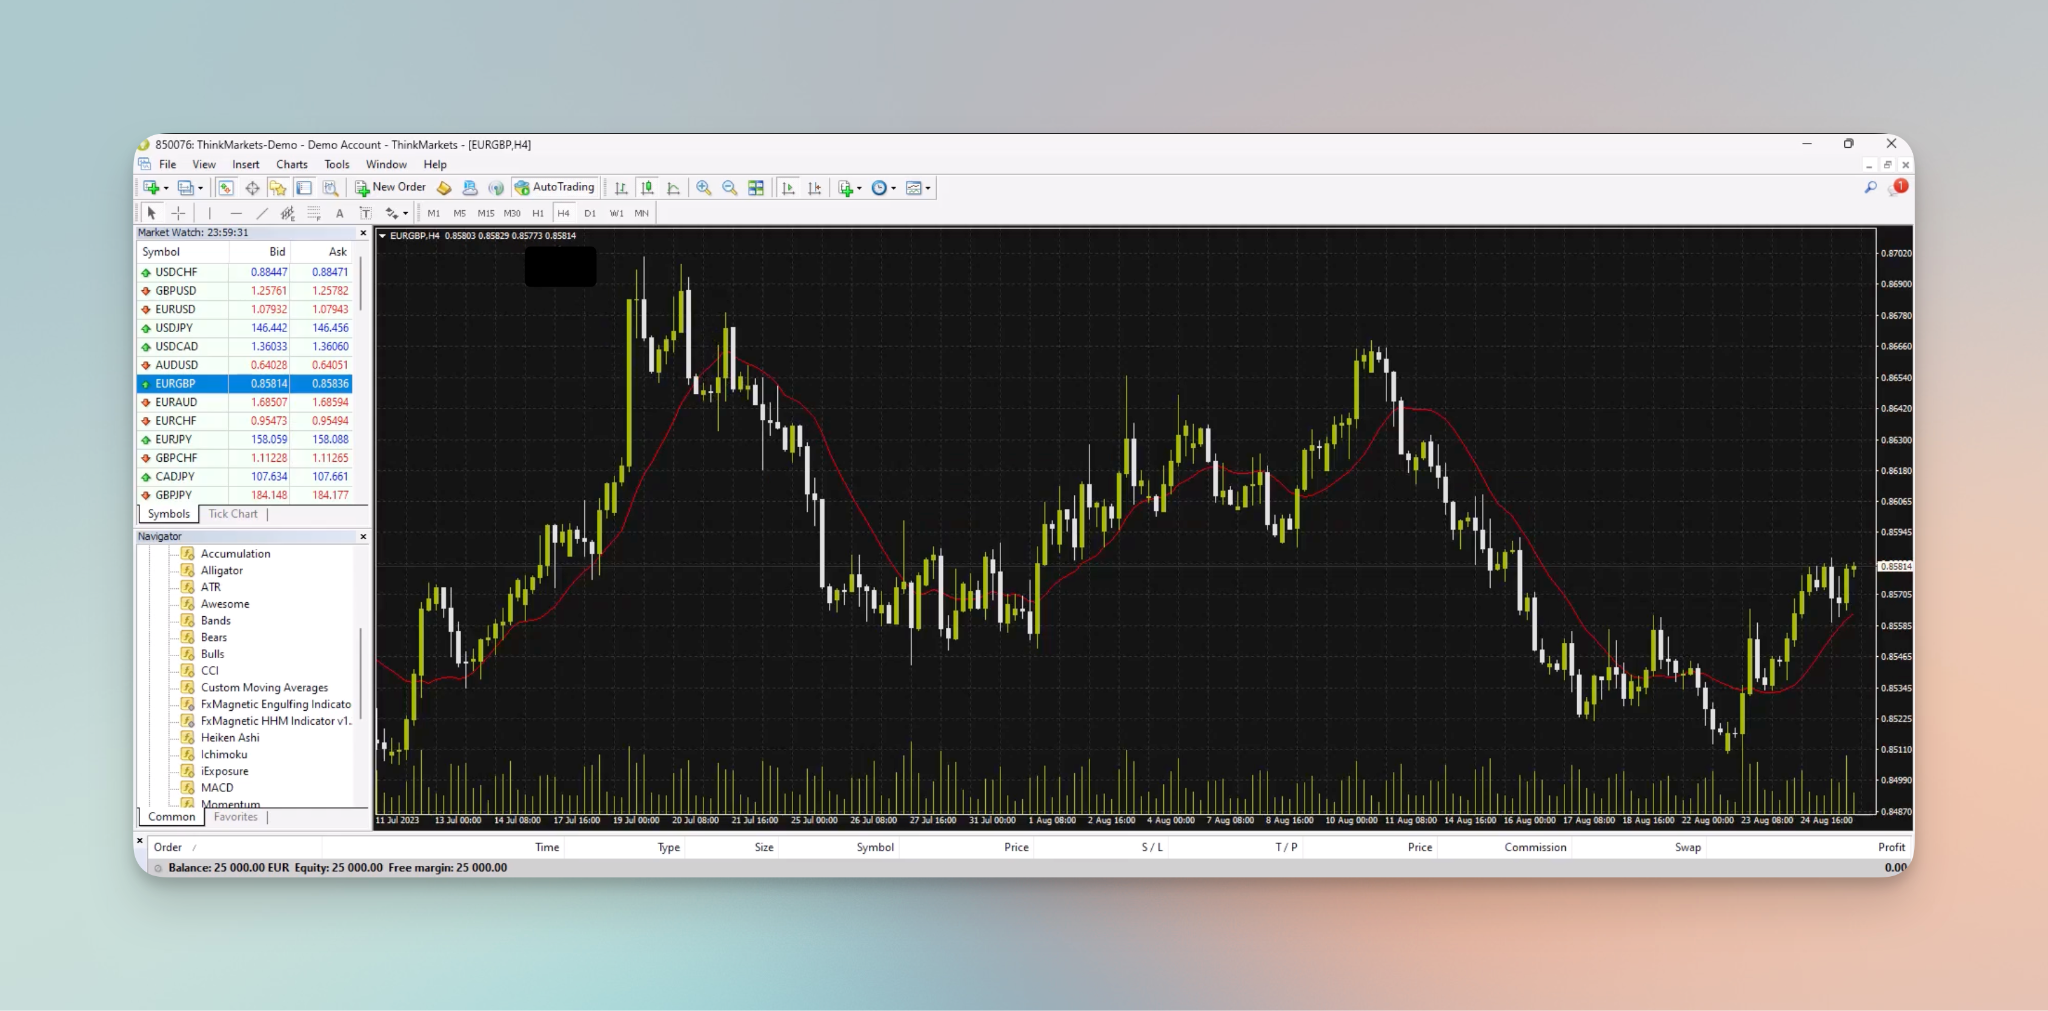Switch timeframe to H1
The image size is (2048, 1011).
(538, 213)
